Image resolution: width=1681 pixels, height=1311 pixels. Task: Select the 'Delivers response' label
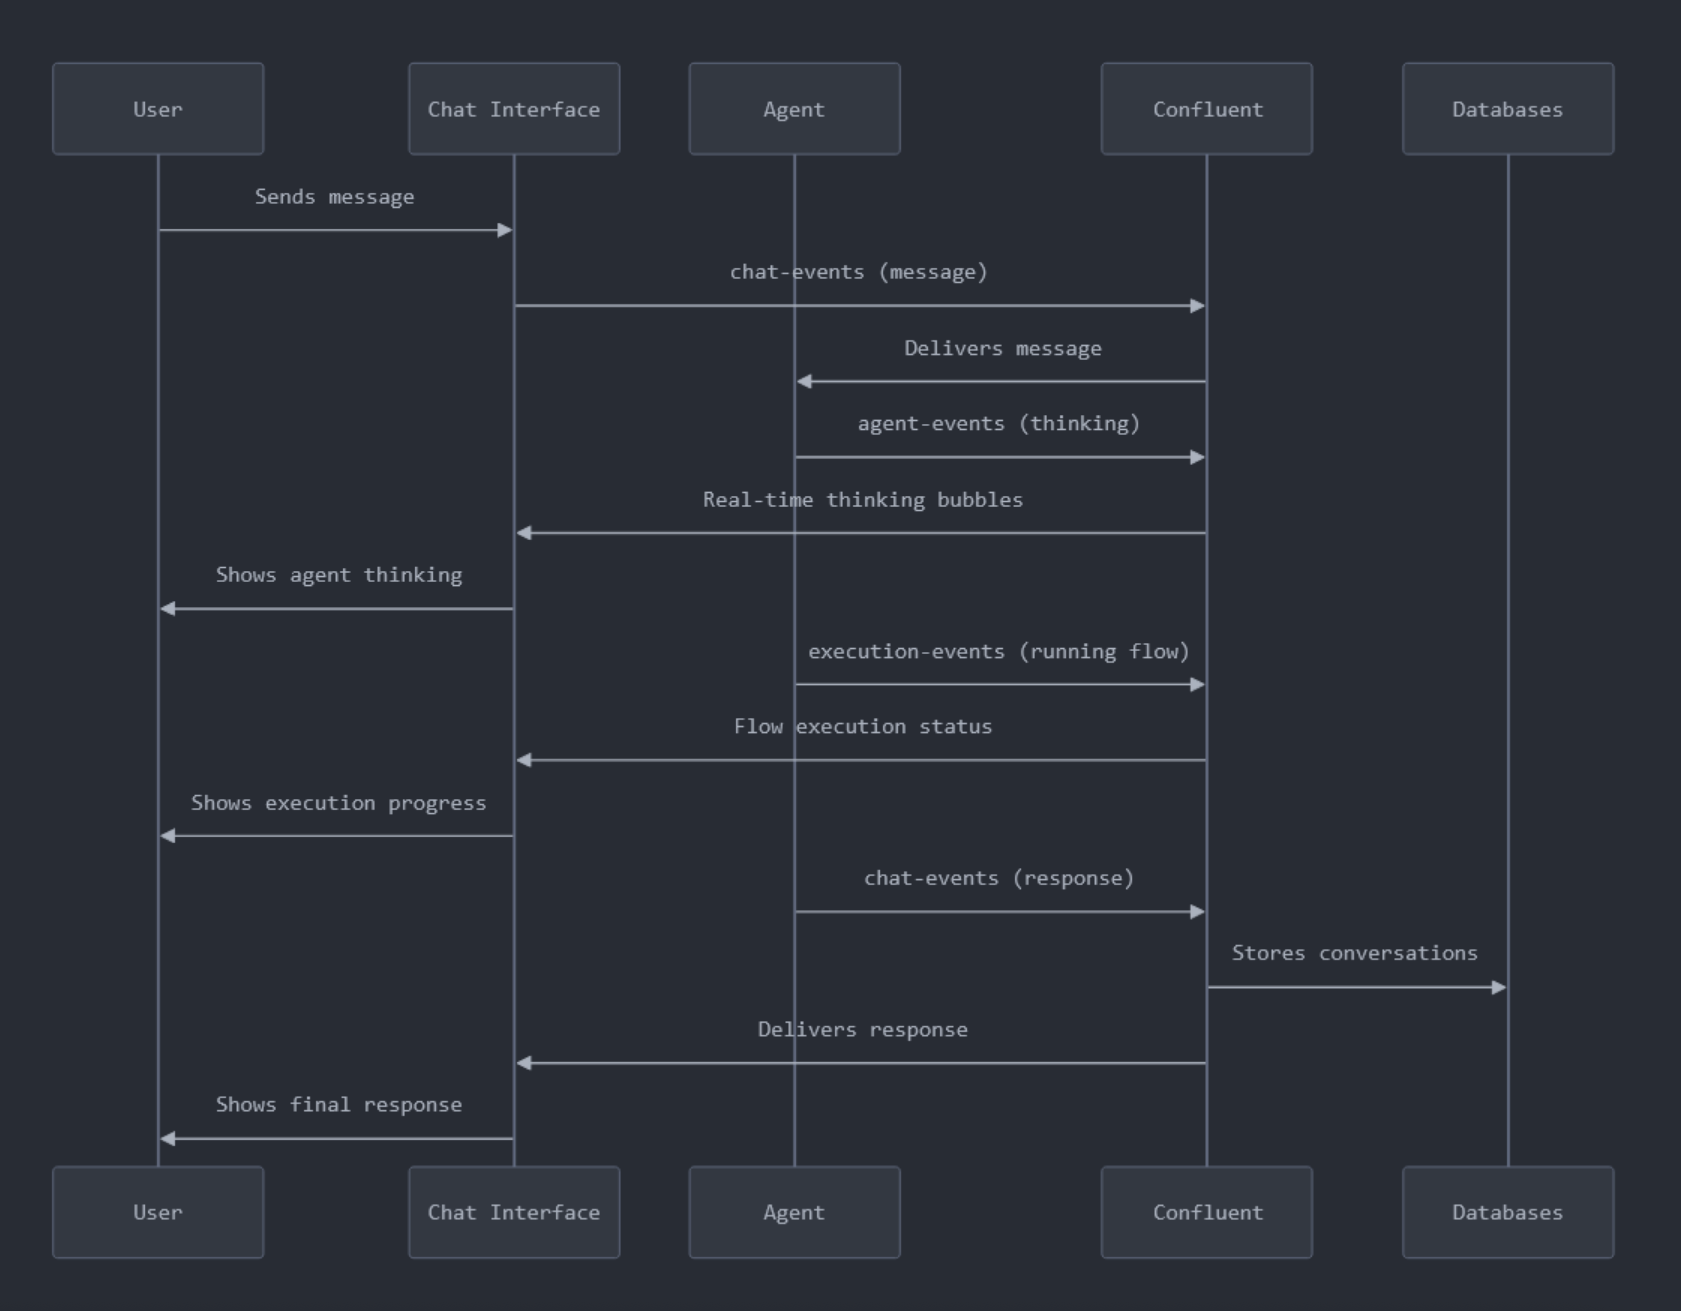point(863,1030)
